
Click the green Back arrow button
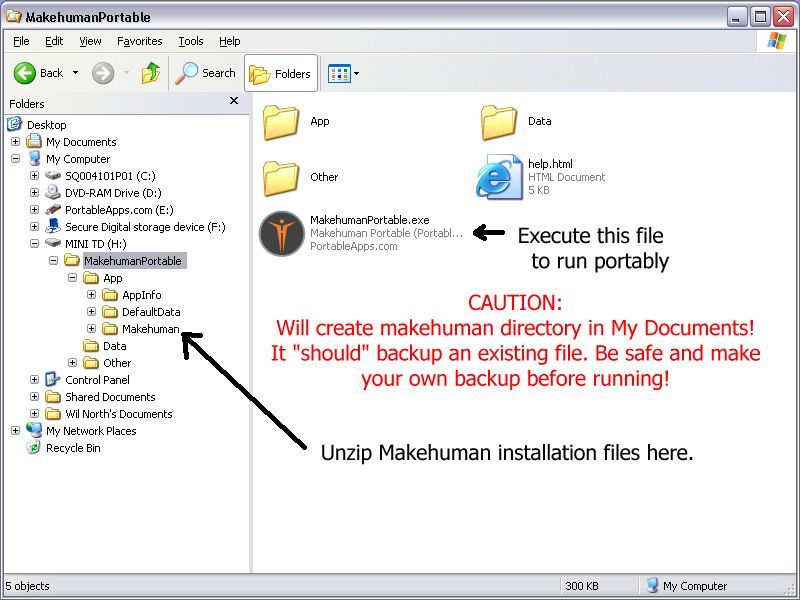24,73
